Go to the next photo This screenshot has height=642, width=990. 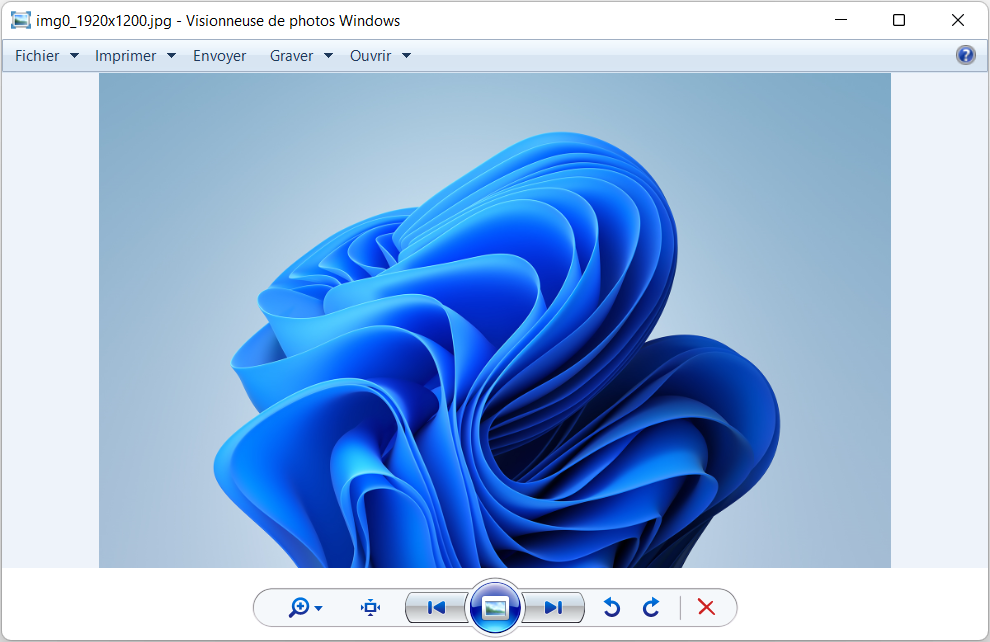pyautogui.click(x=553, y=607)
